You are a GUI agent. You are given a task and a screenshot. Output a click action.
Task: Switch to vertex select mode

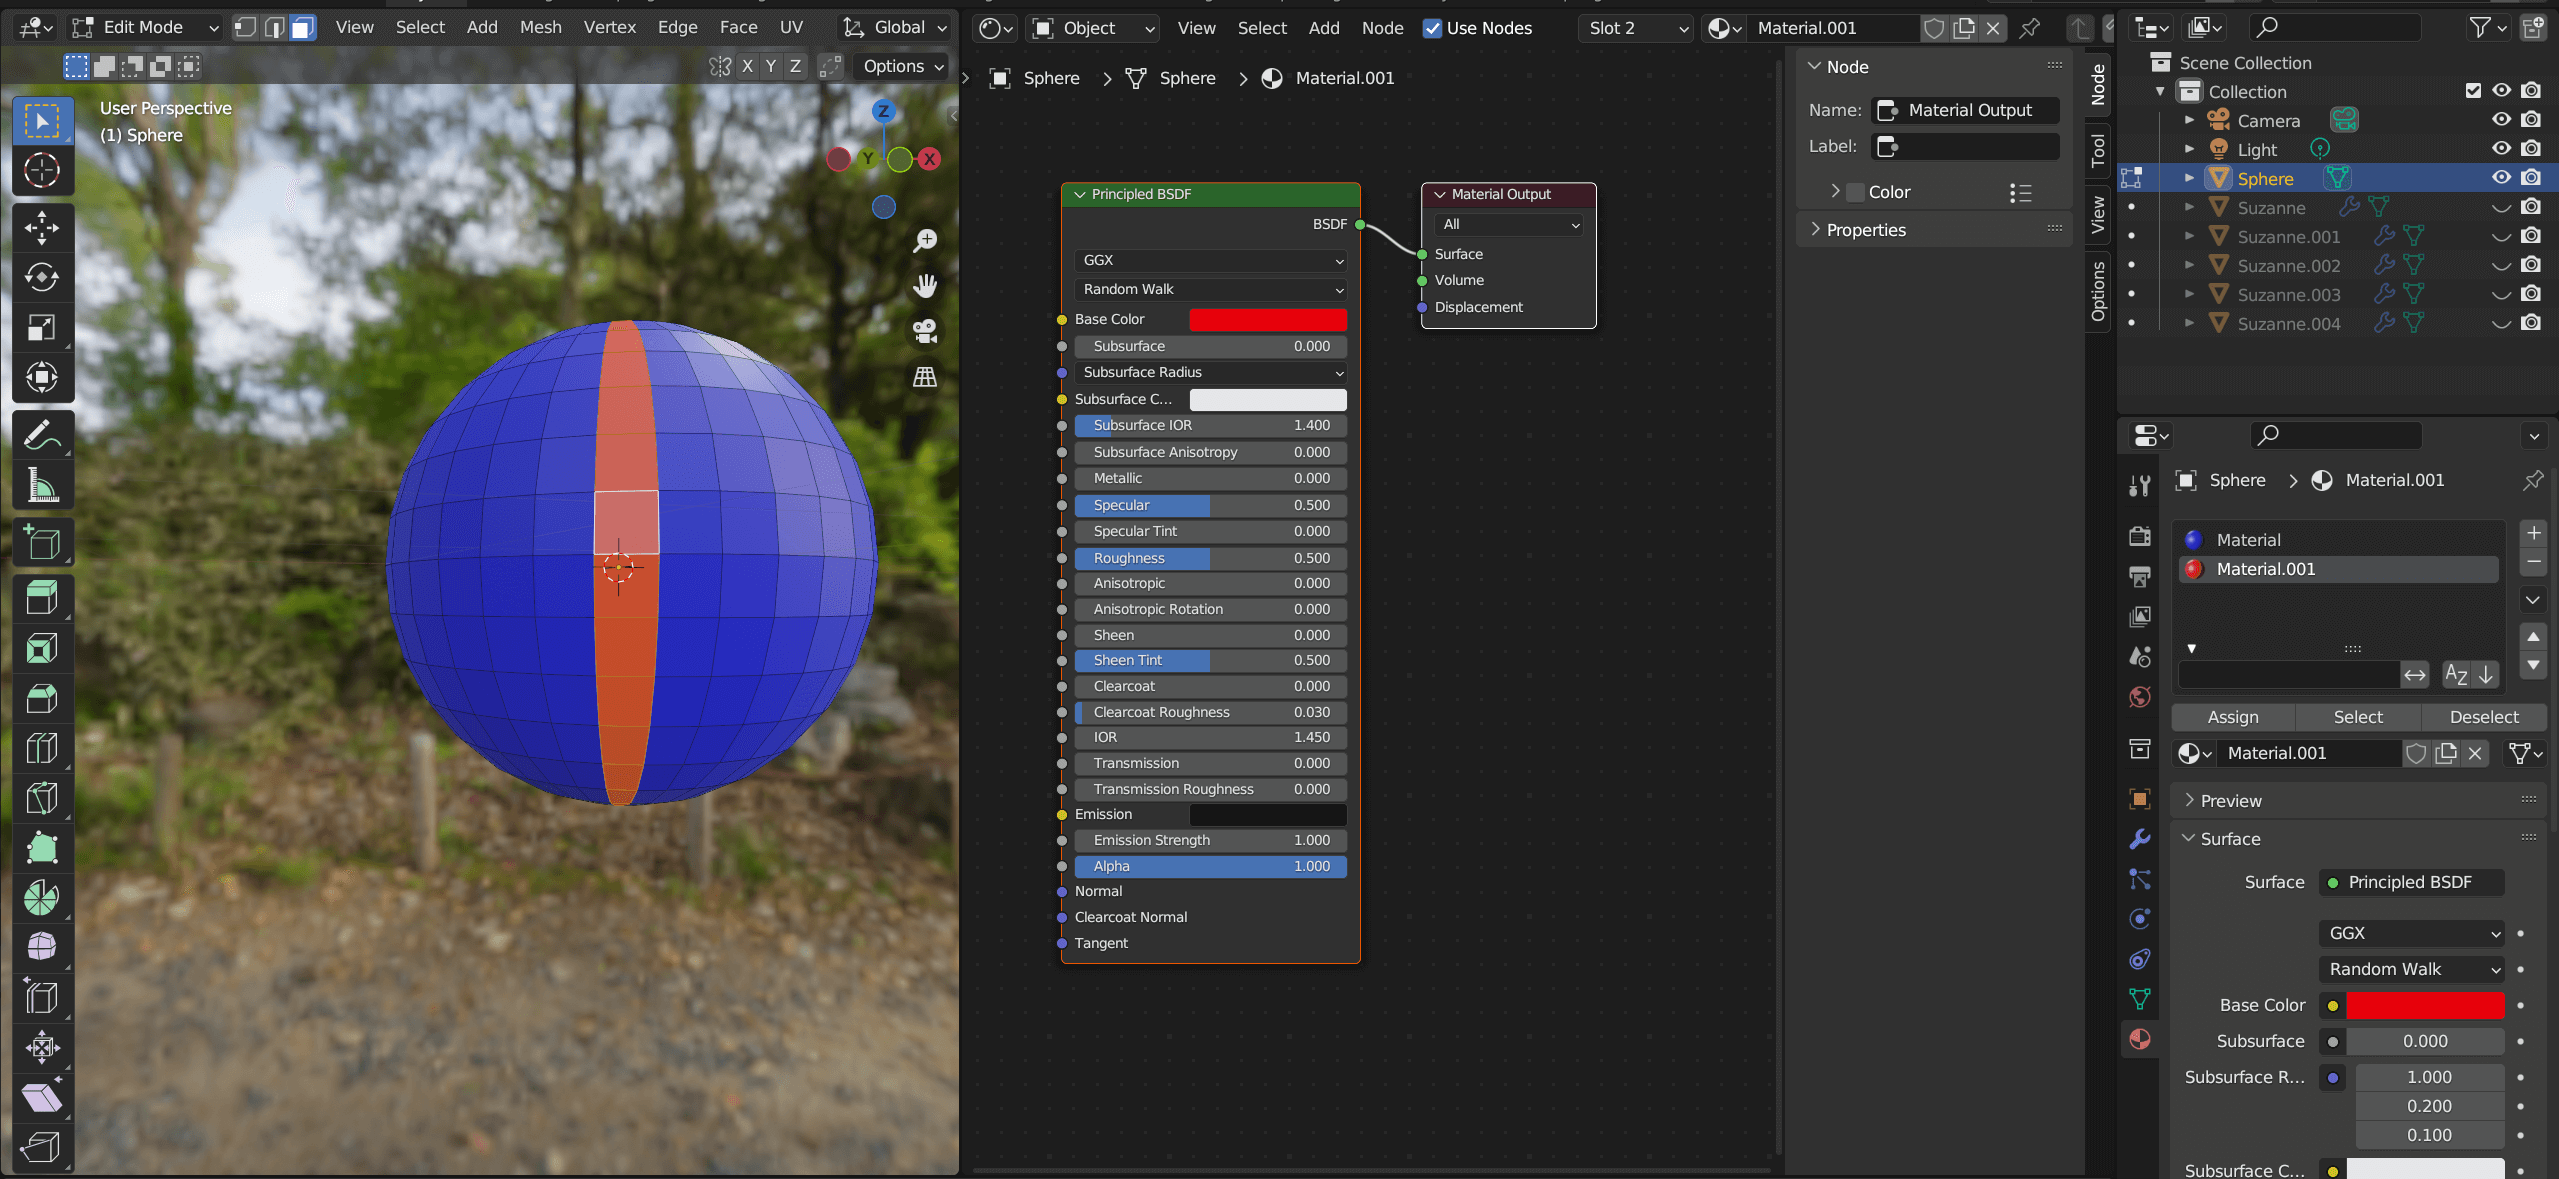tap(245, 27)
